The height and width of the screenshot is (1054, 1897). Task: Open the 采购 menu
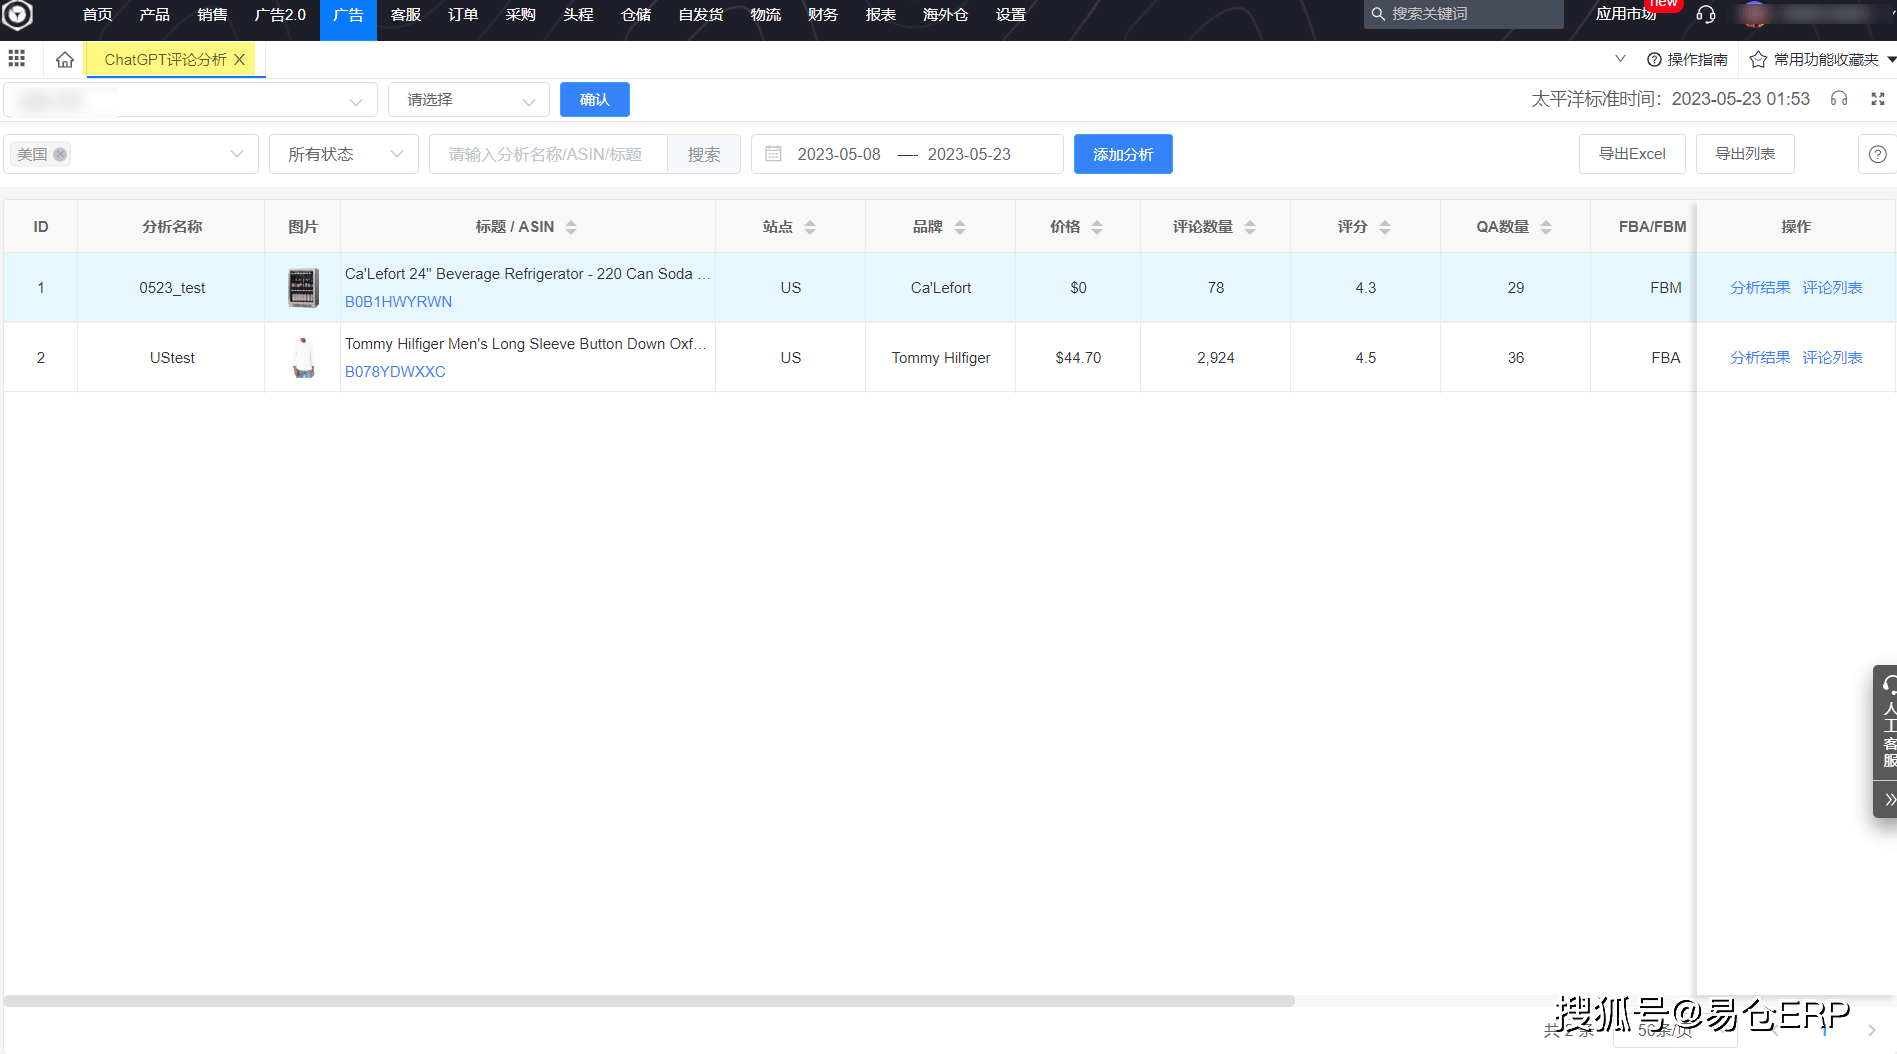pos(520,15)
